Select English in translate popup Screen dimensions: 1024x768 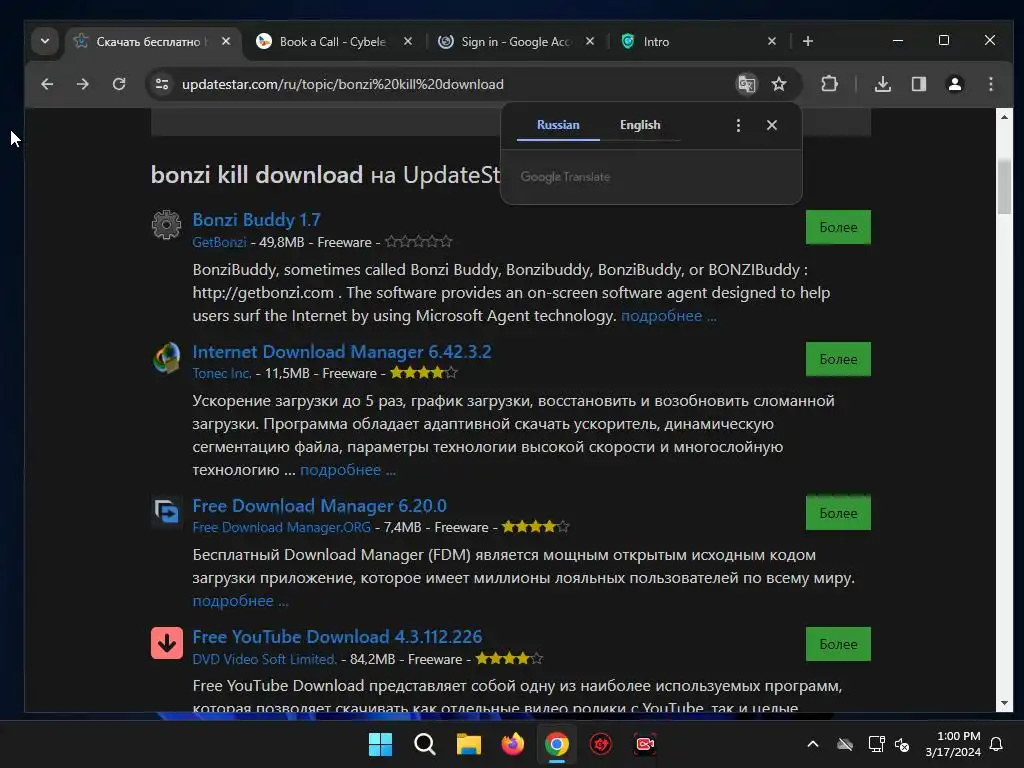point(640,125)
